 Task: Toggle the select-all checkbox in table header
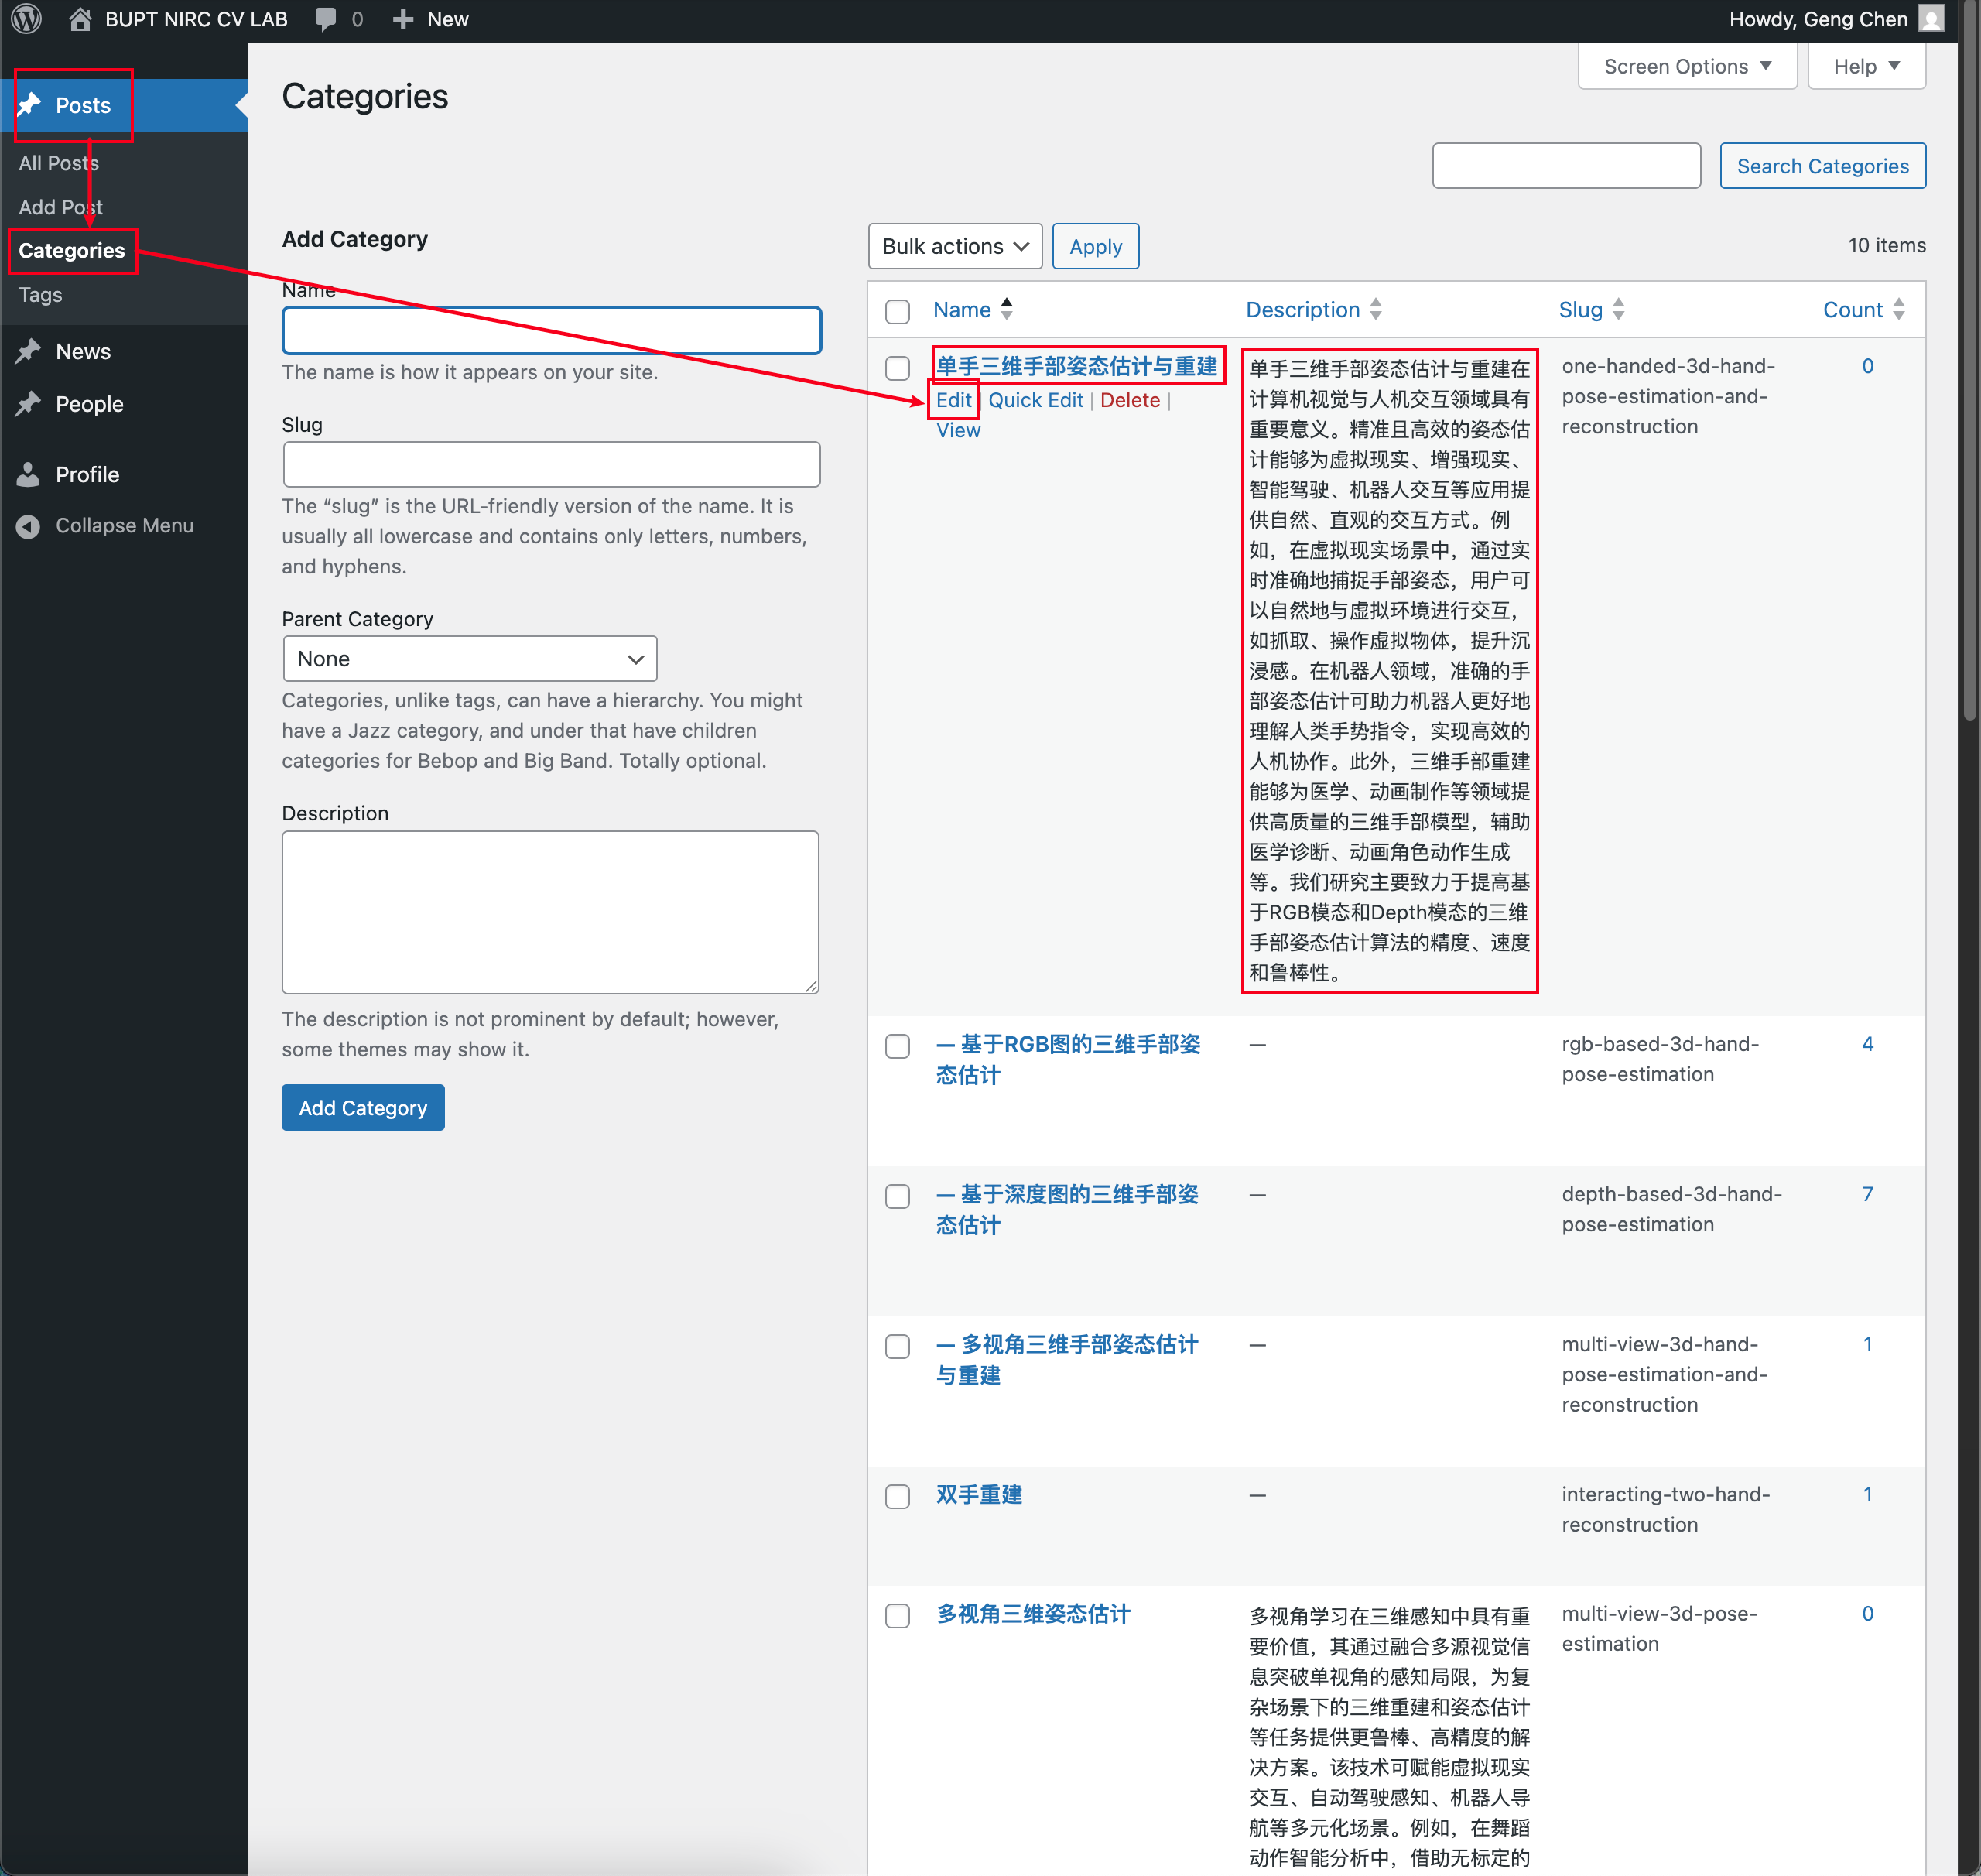point(897,311)
